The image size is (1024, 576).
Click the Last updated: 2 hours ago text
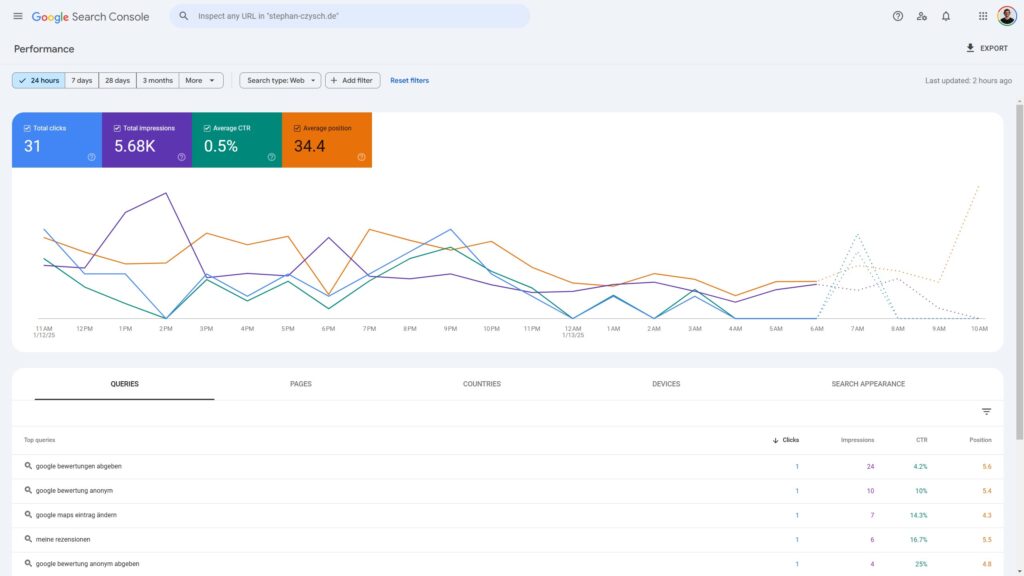click(x=968, y=81)
